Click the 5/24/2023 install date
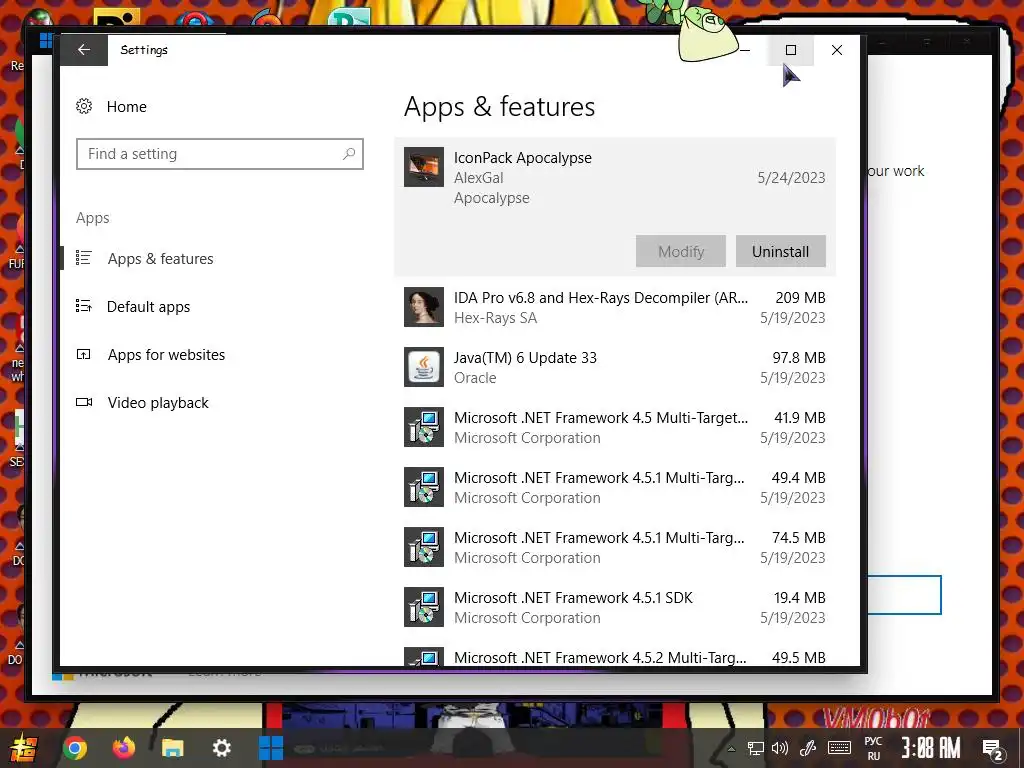The width and height of the screenshot is (1024, 768). (791, 178)
